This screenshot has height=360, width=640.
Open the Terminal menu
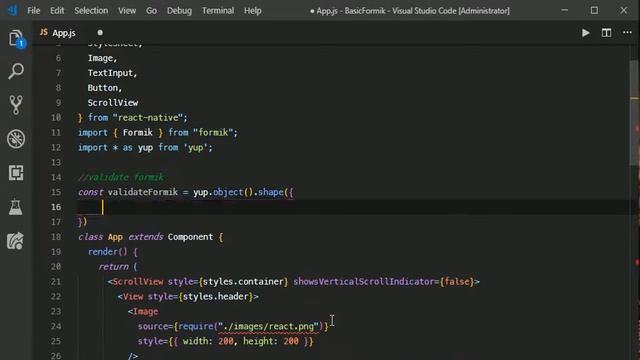coord(218,11)
